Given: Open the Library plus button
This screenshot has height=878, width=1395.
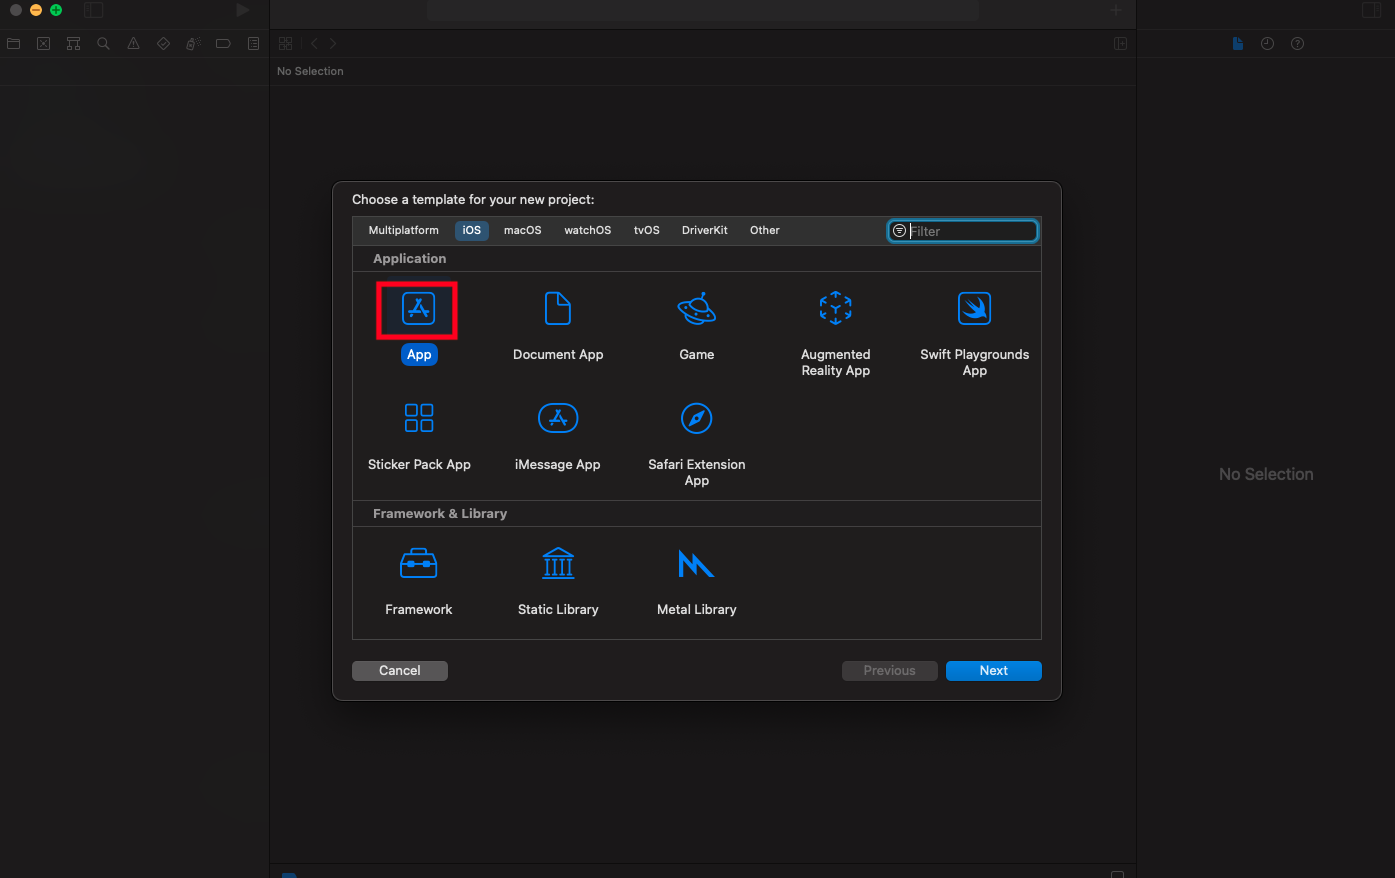Looking at the screenshot, I should pyautogui.click(x=1116, y=10).
